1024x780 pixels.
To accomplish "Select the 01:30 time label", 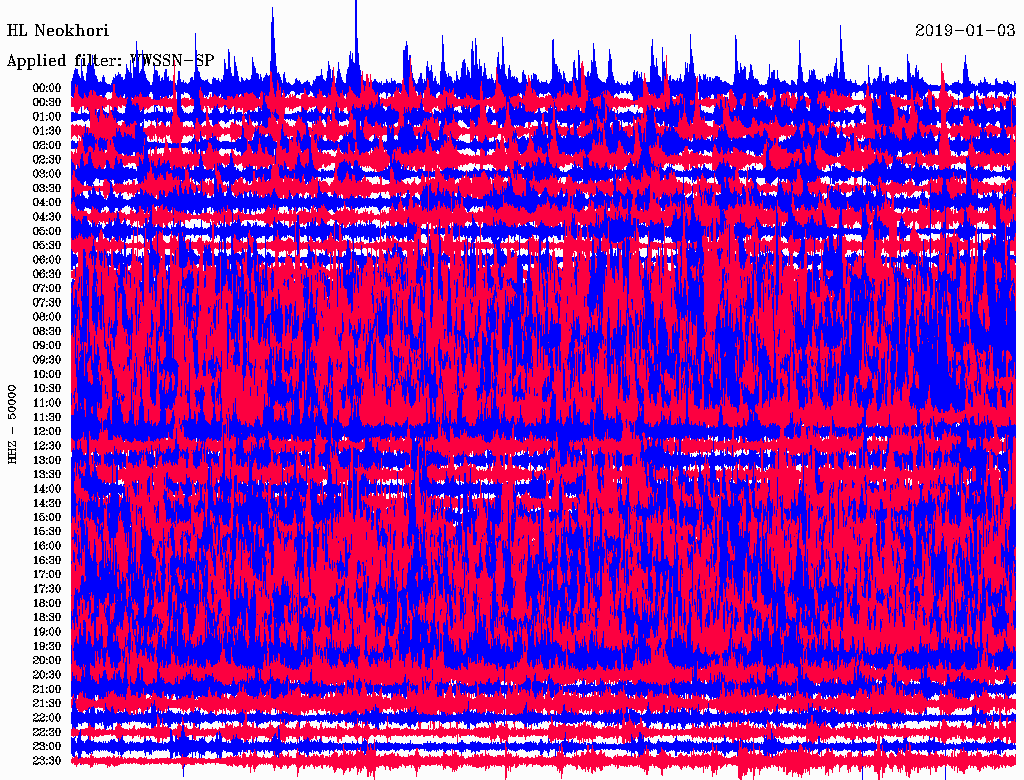I will point(46,131).
